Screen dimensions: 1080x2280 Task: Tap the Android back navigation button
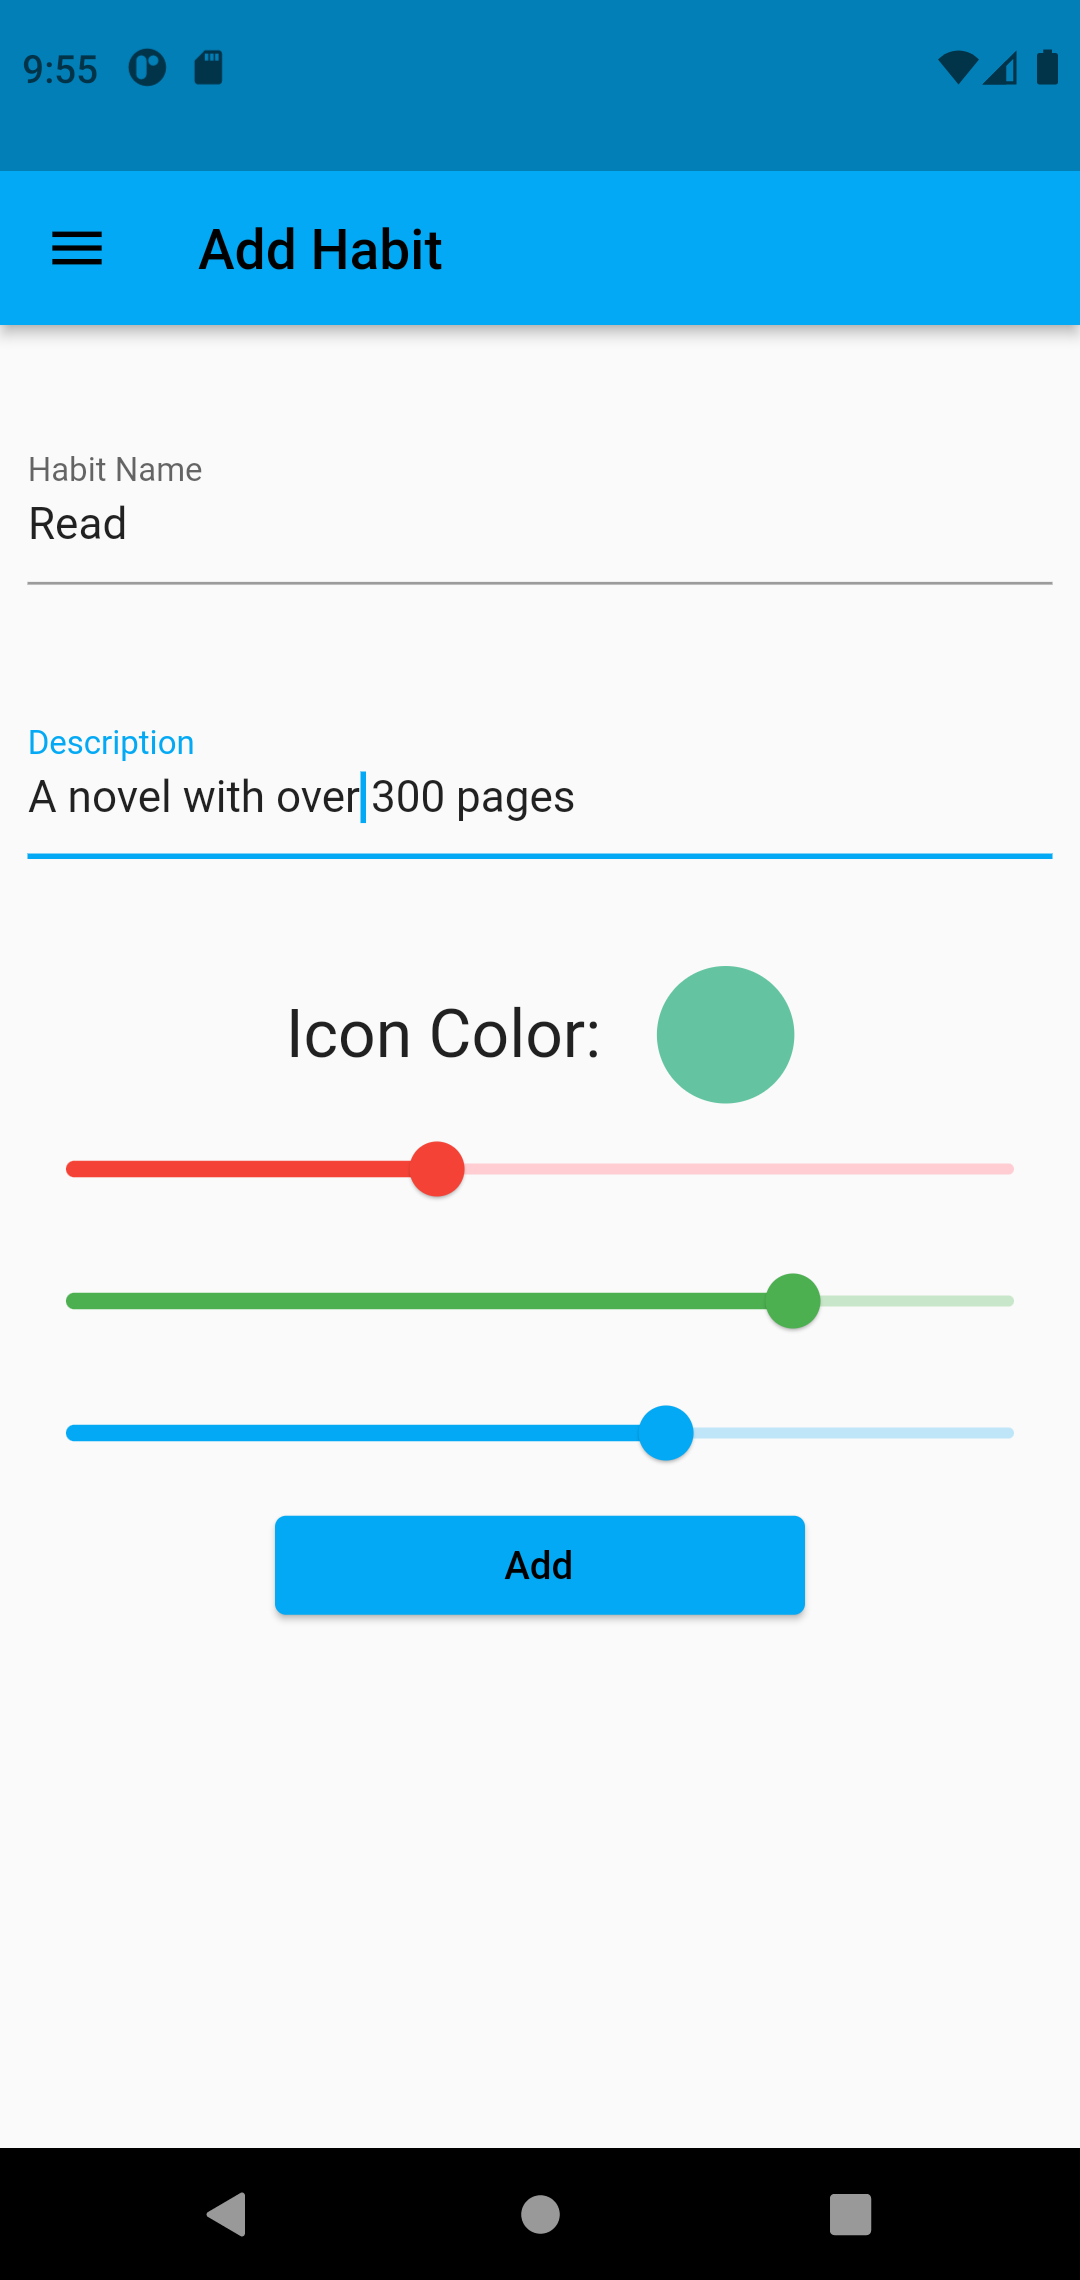tap(227, 2214)
